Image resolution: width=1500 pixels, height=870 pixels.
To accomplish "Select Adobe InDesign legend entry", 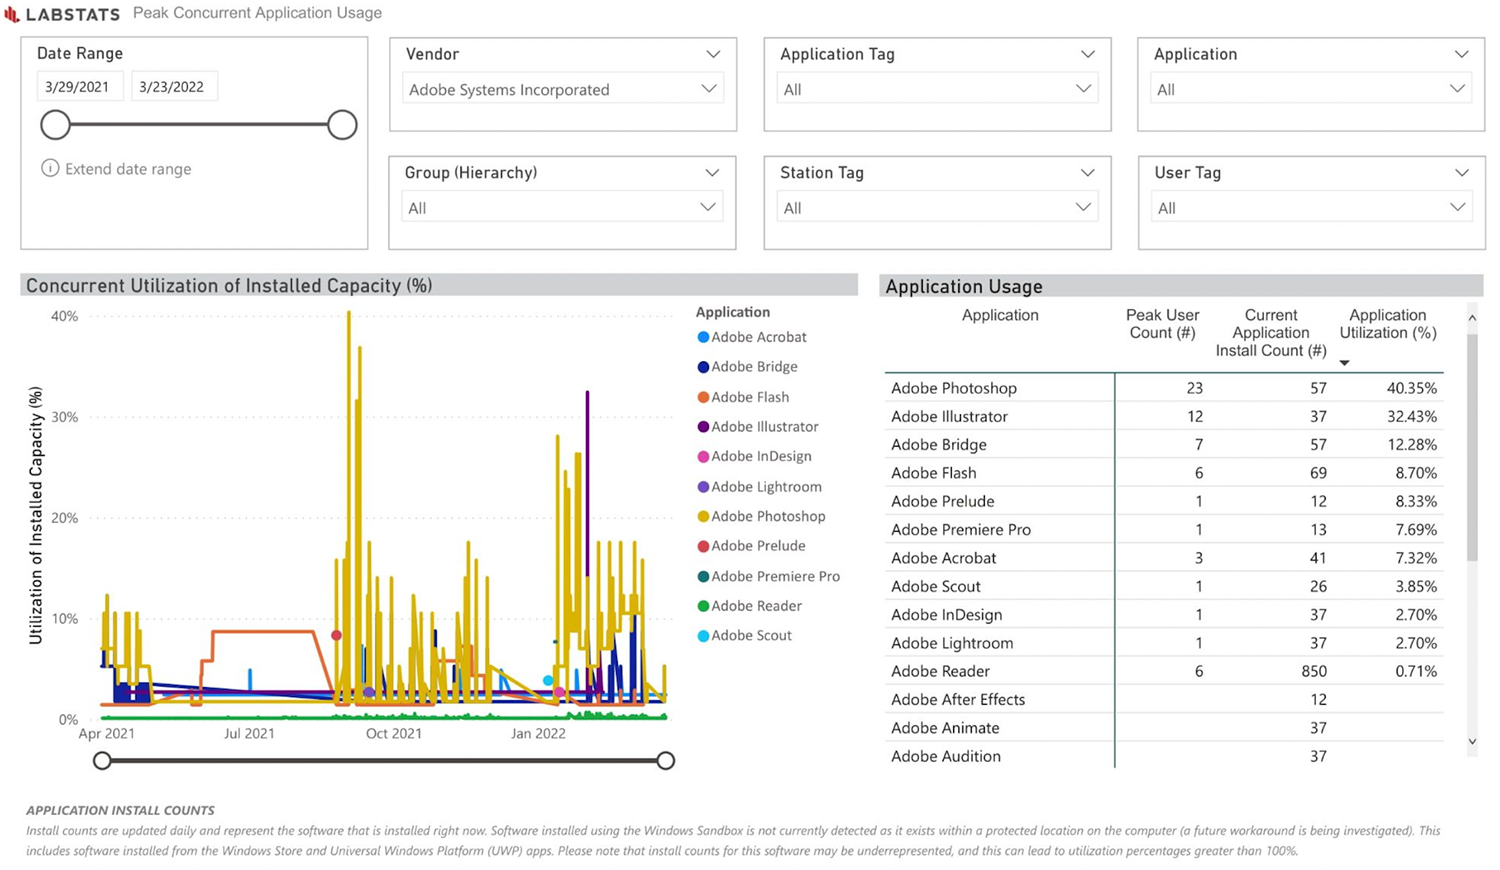I will 754,456.
